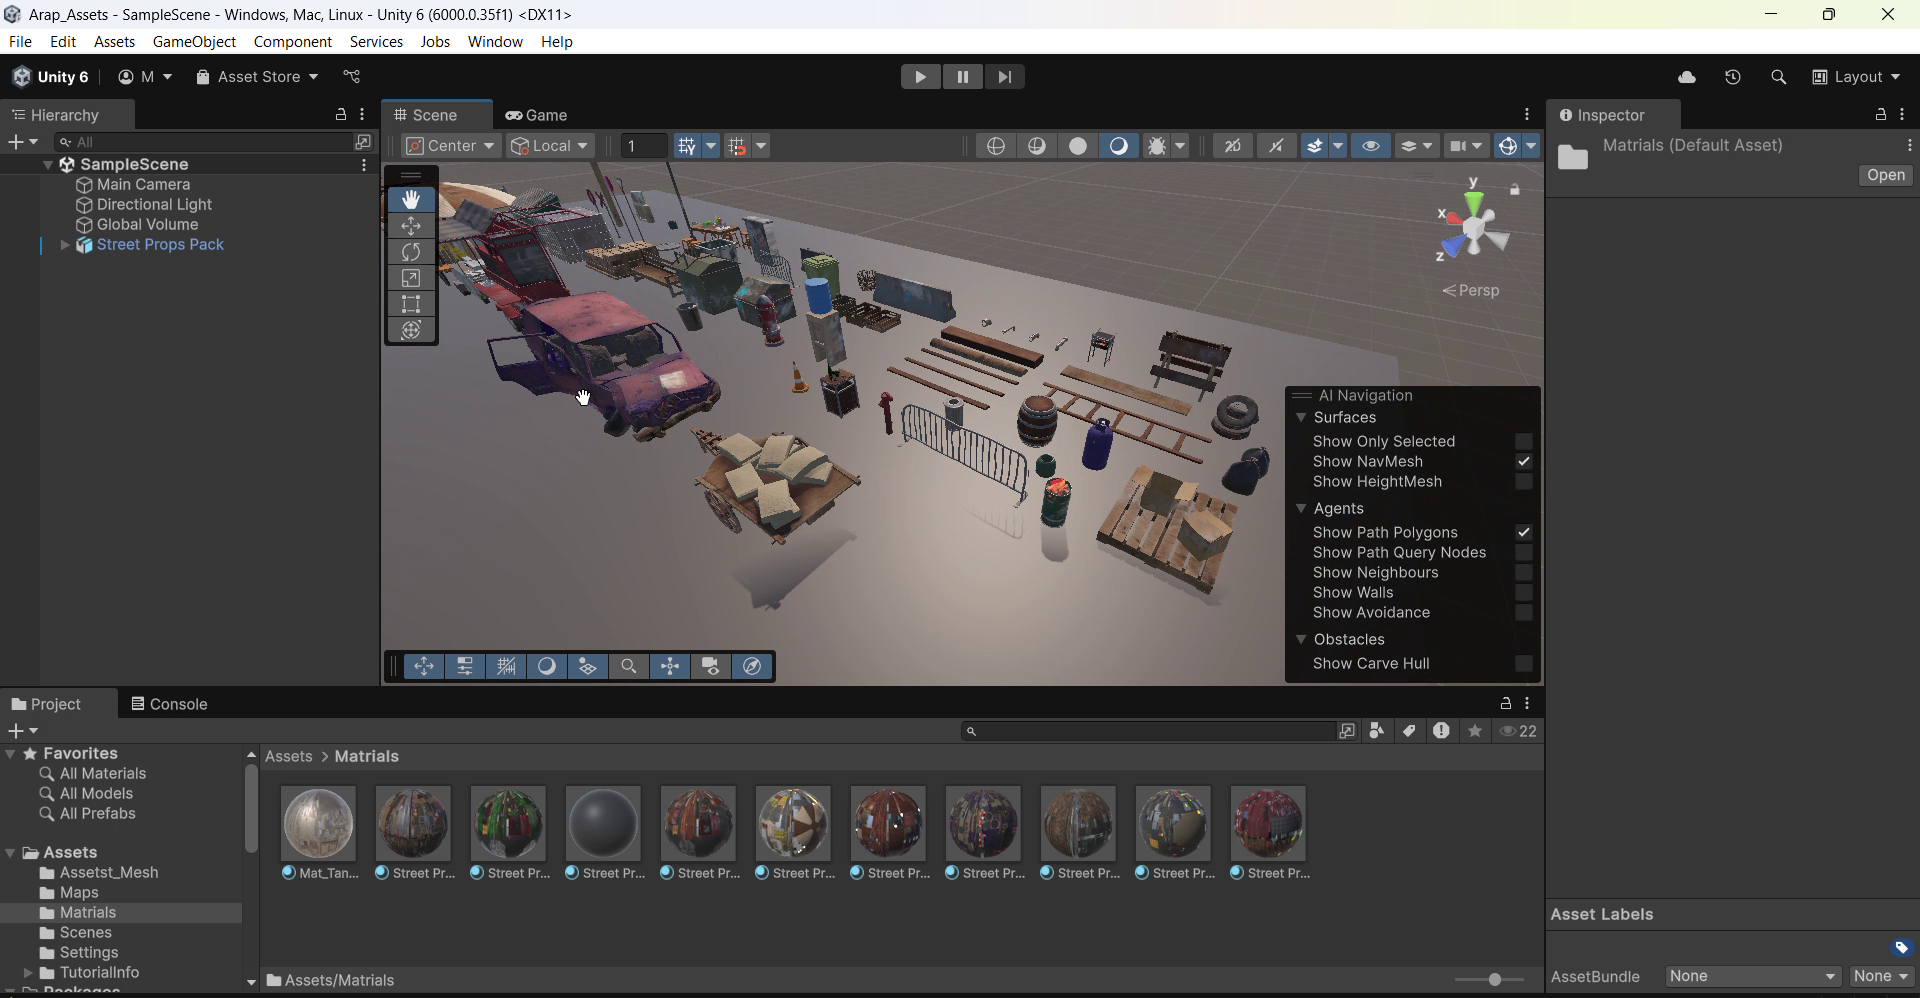This screenshot has height=998, width=1920.
Task: Open the Assets menu
Action: pos(114,42)
